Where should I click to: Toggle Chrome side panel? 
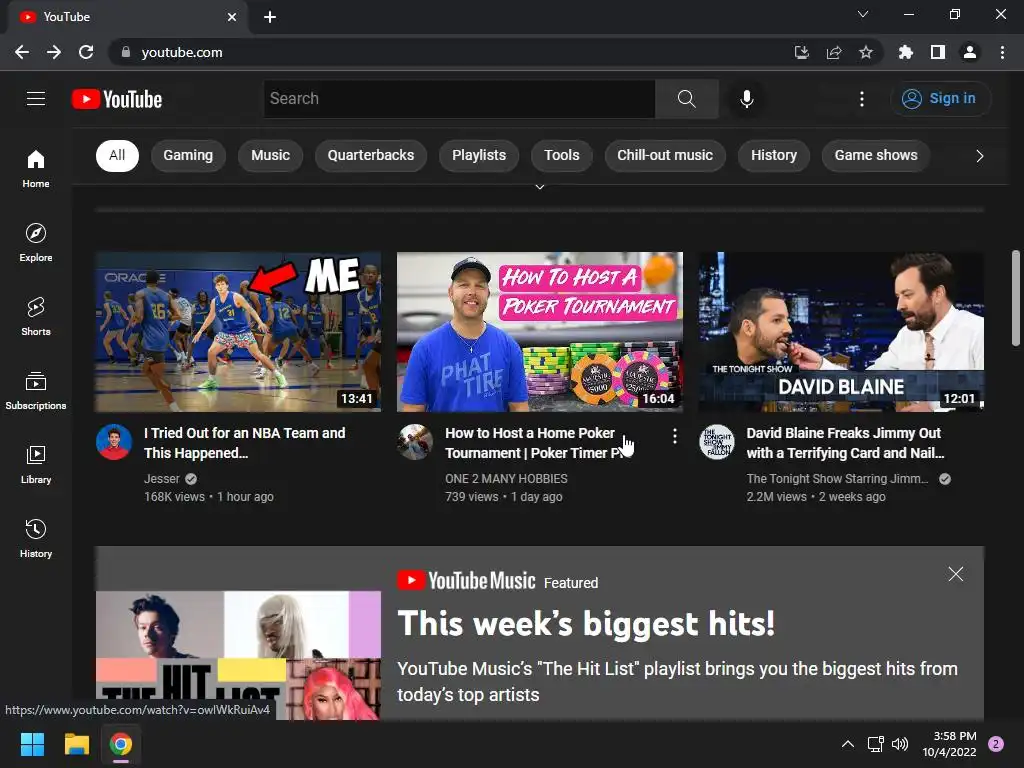pos(938,52)
